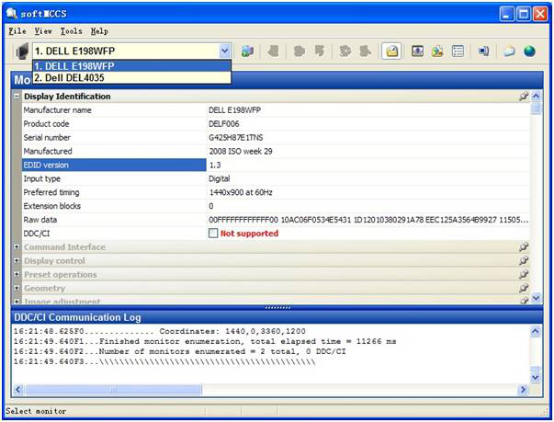The width and height of the screenshot is (554, 422).
Task: Expand the Geometry section
Action: 17,288
